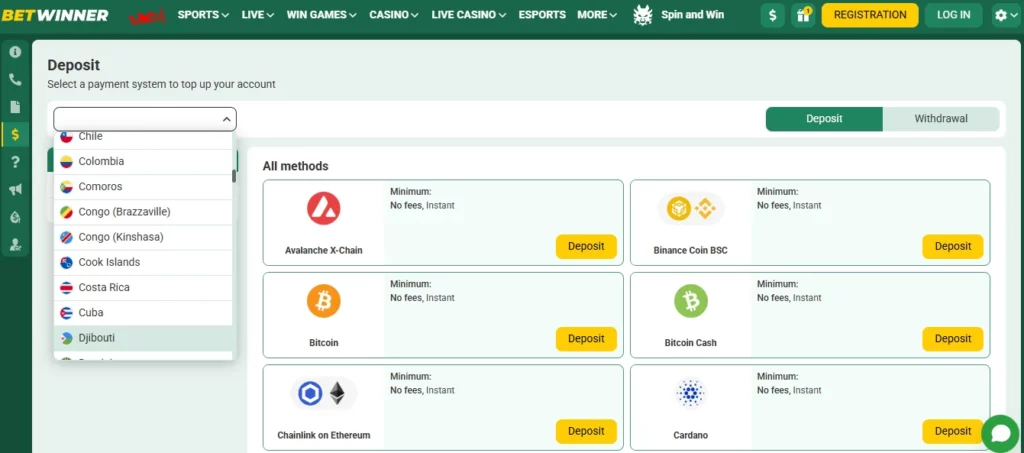This screenshot has width=1024, height=453.
Task: Click the All methods heading
Action: click(x=295, y=166)
